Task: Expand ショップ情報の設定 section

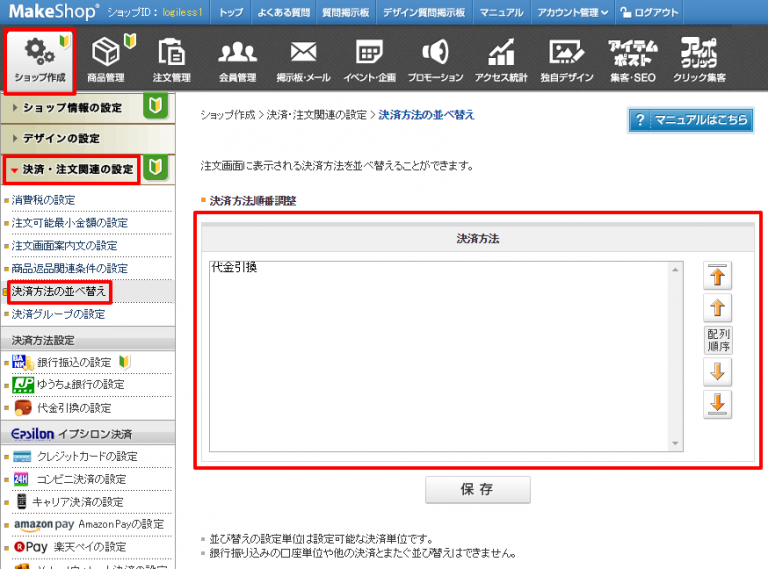Action: pyautogui.click(x=72, y=107)
